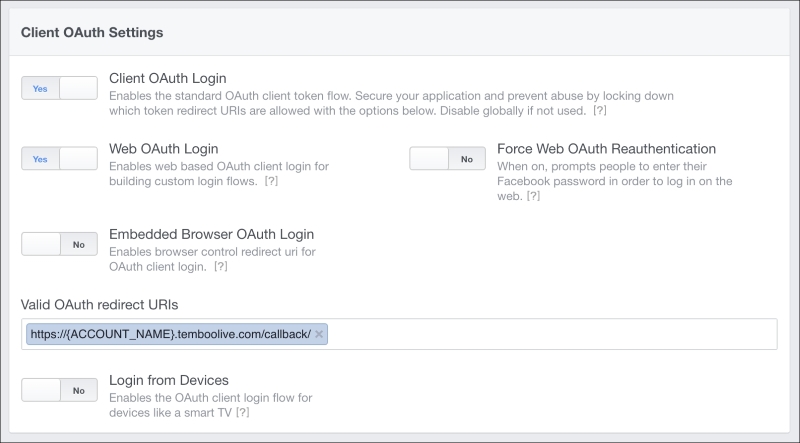
Task: Remove the temboolive callback URI token
Action: 319,334
